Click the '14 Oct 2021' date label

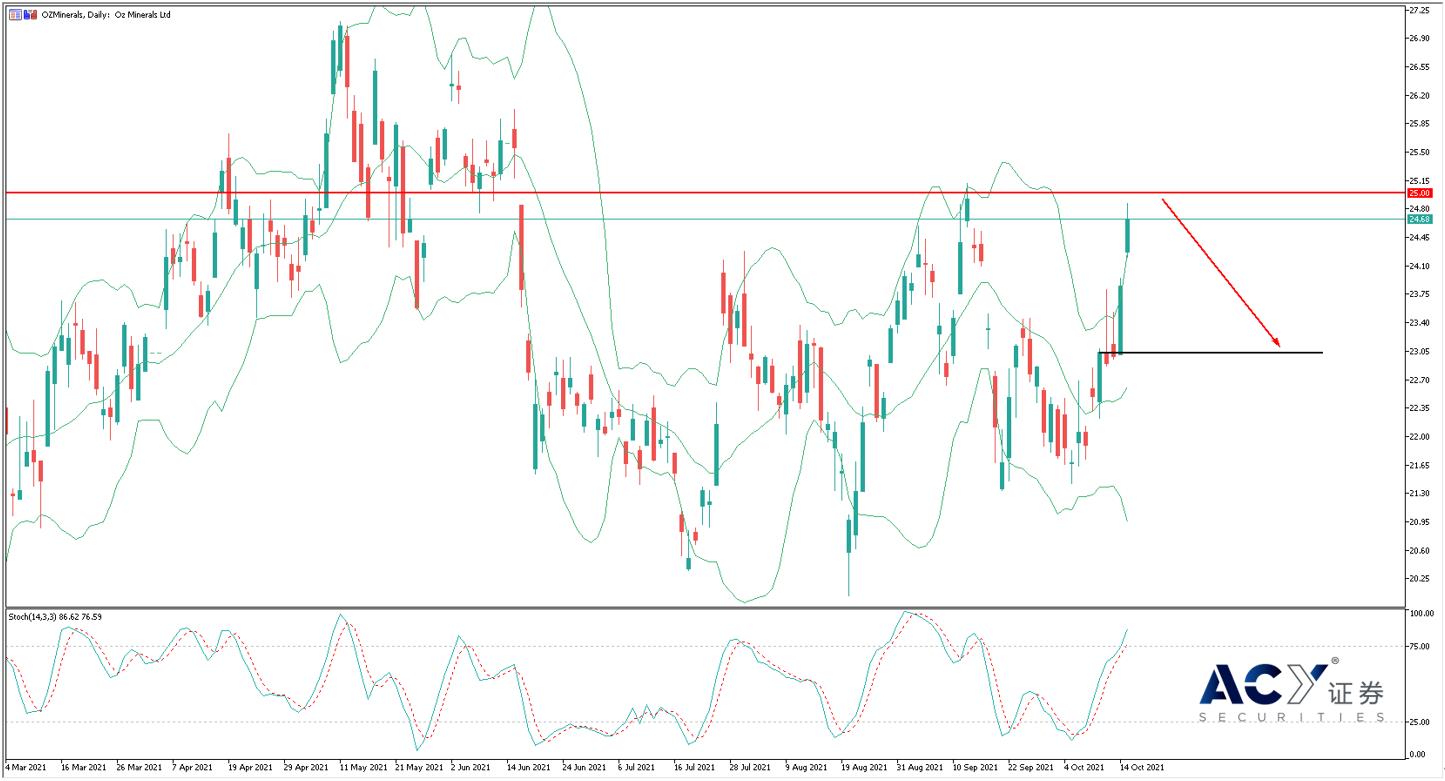1141,767
